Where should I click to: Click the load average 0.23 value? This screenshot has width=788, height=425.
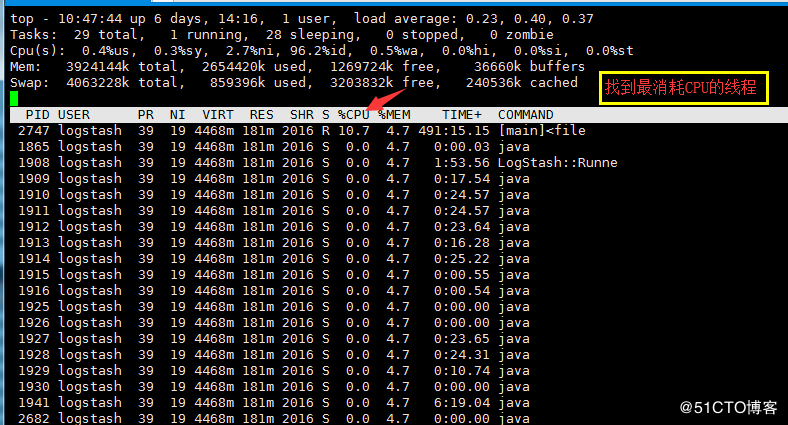click(x=481, y=19)
